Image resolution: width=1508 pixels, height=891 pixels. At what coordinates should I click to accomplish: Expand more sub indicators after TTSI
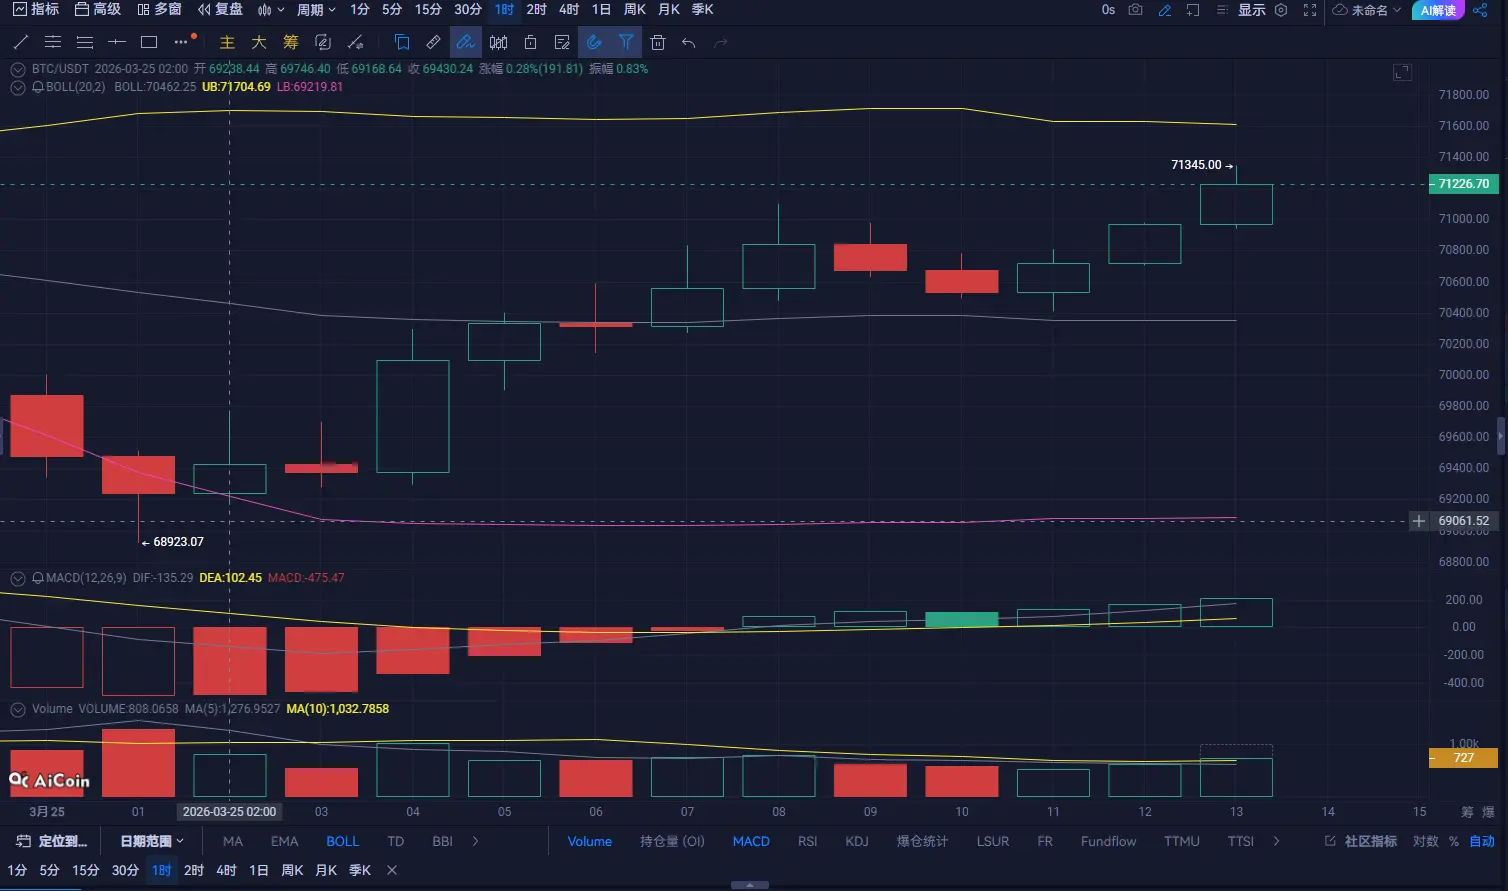tap(1276, 841)
